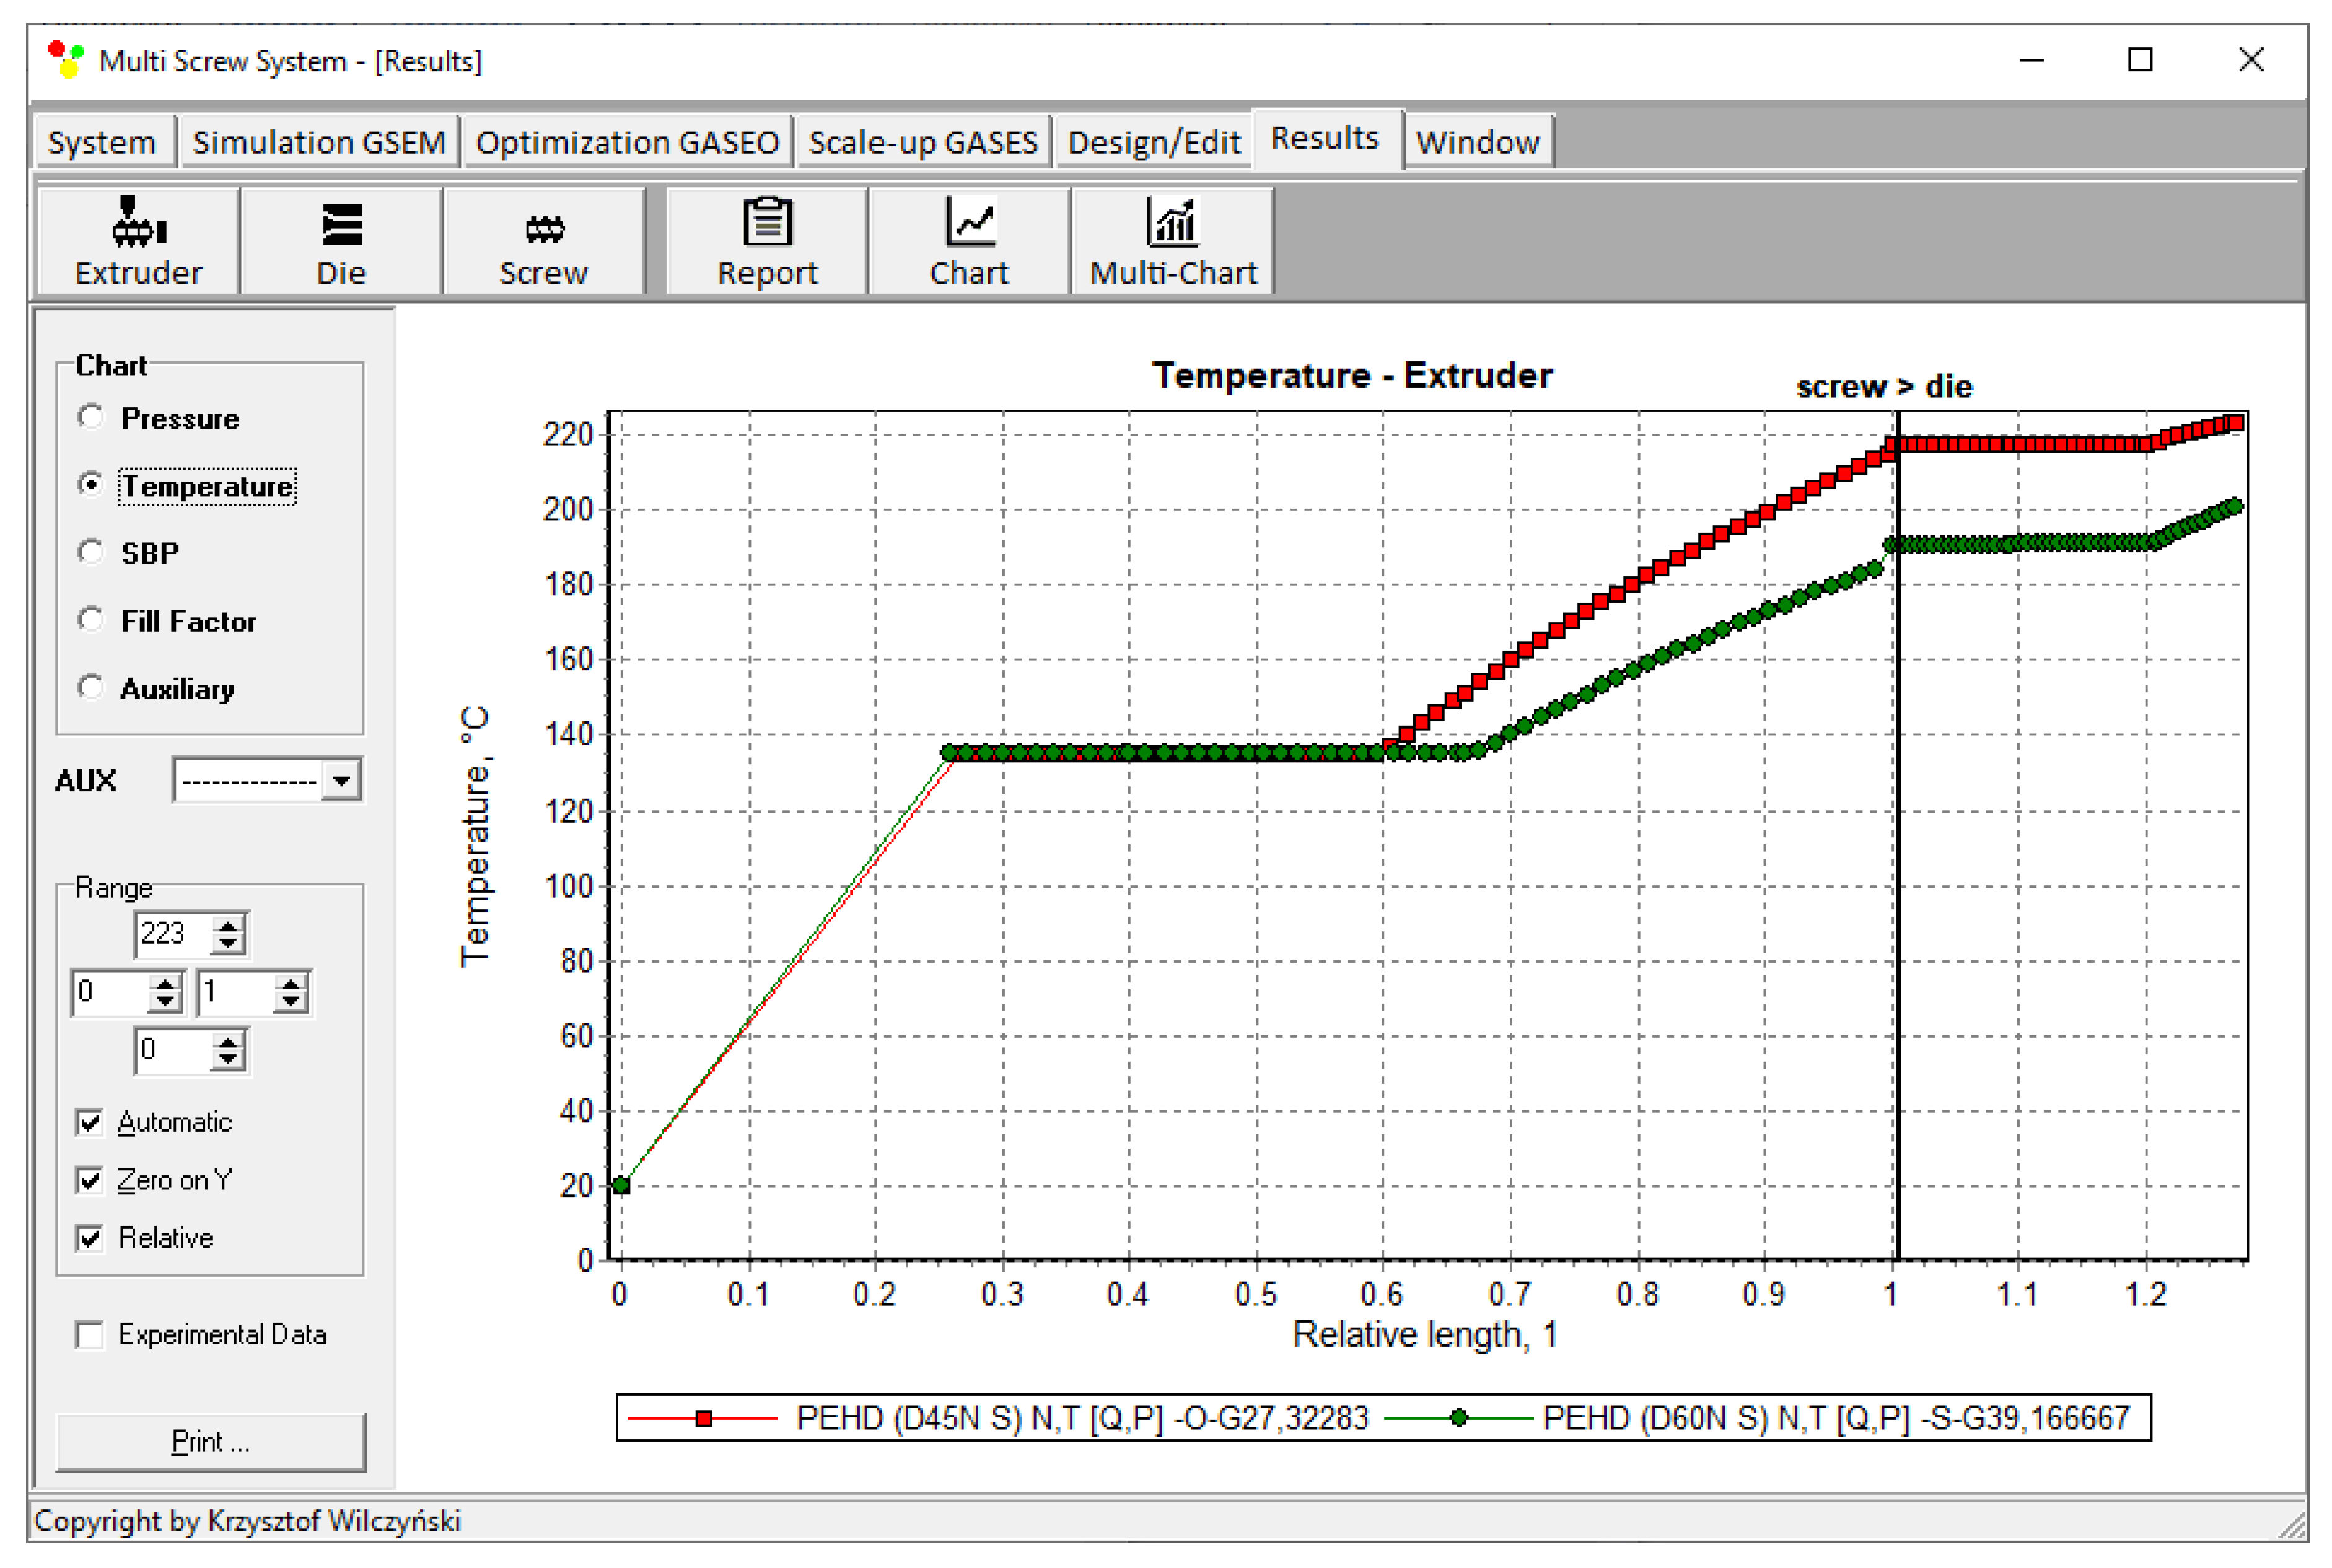Expand the AUX dropdown list
This screenshot has width=2332, height=1568.
[x=341, y=780]
